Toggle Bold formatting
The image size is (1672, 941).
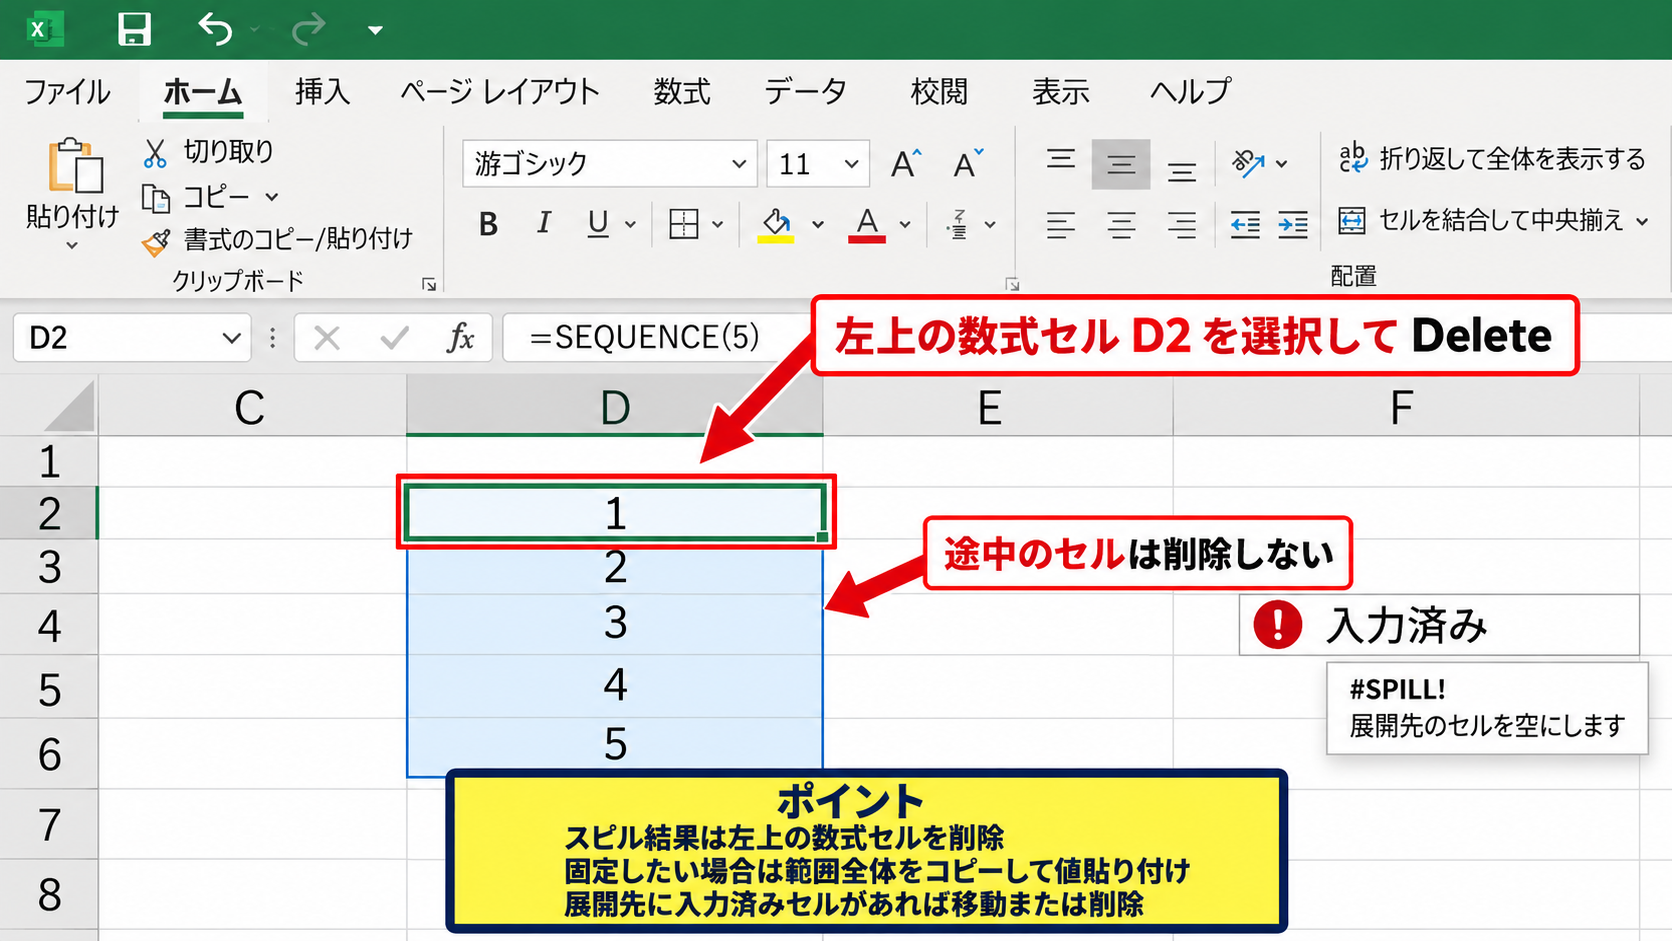pyautogui.click(x=488, y=224)
